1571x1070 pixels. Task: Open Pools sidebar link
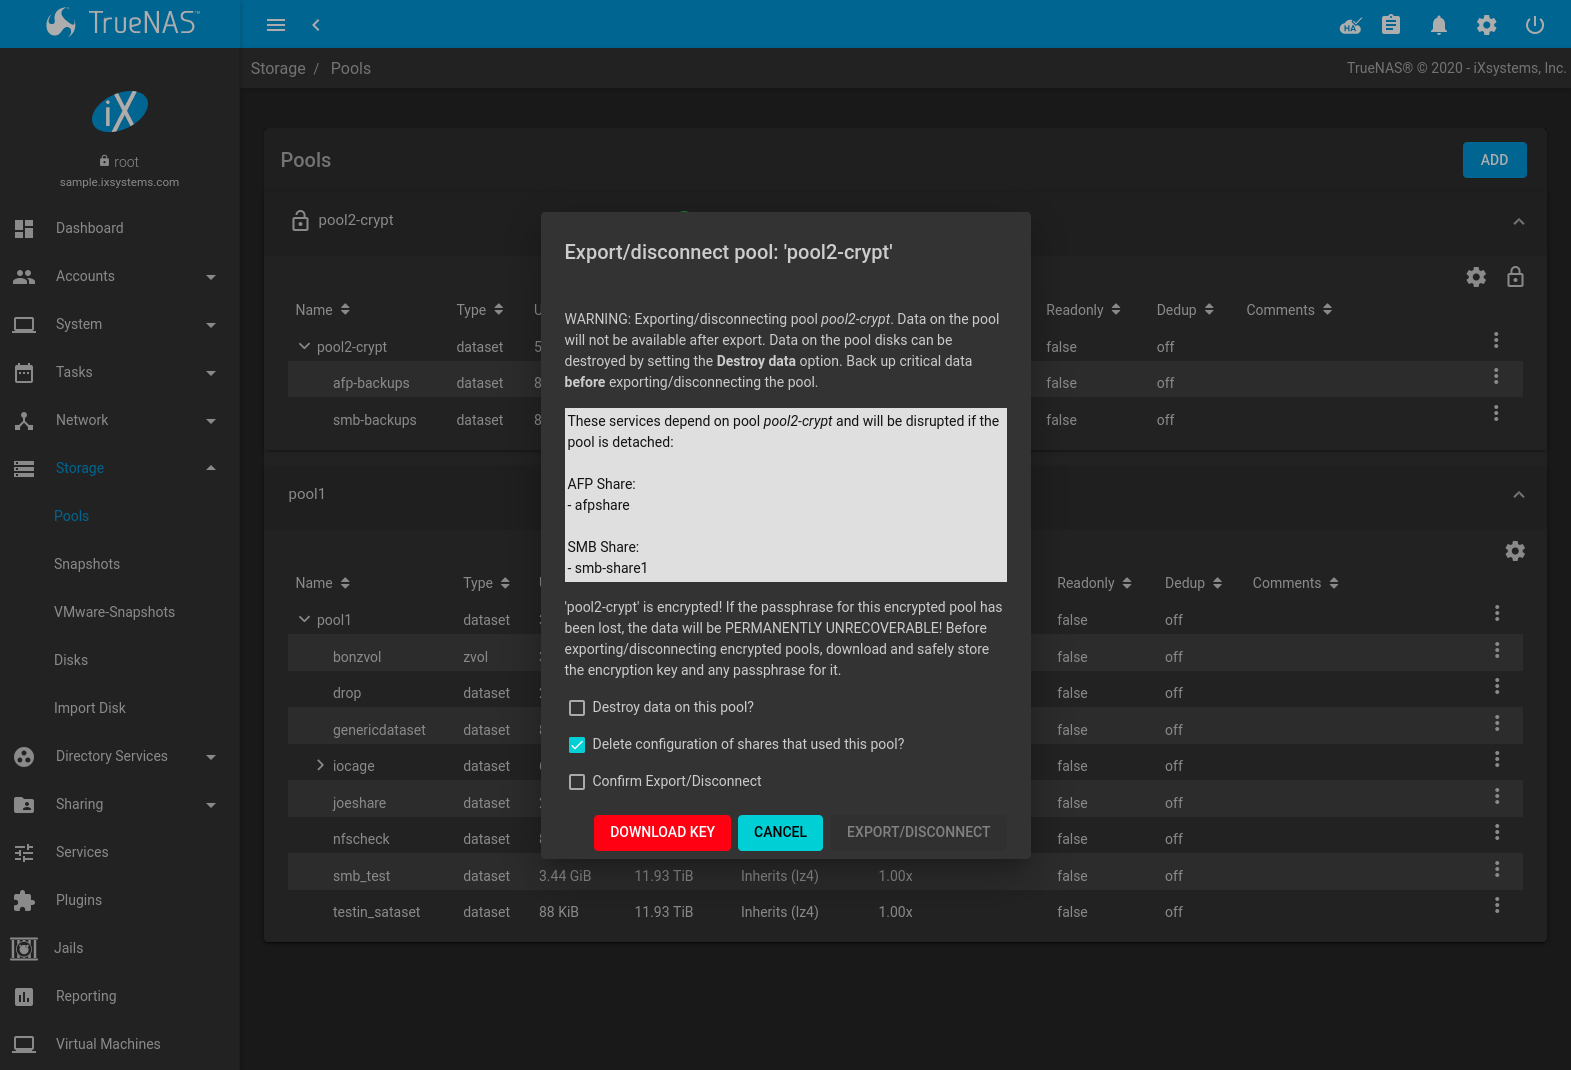[x=71, y=516]
